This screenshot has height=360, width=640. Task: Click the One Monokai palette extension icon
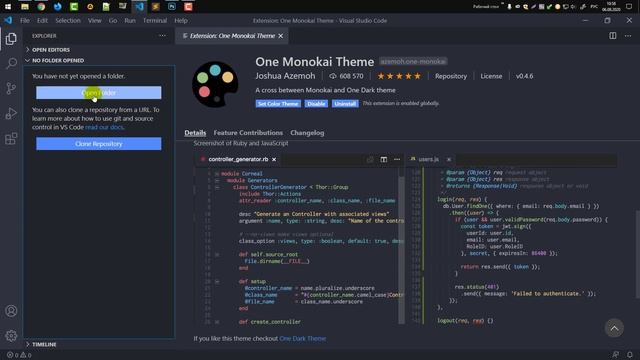pyautogui.click(x=215, y=84)
